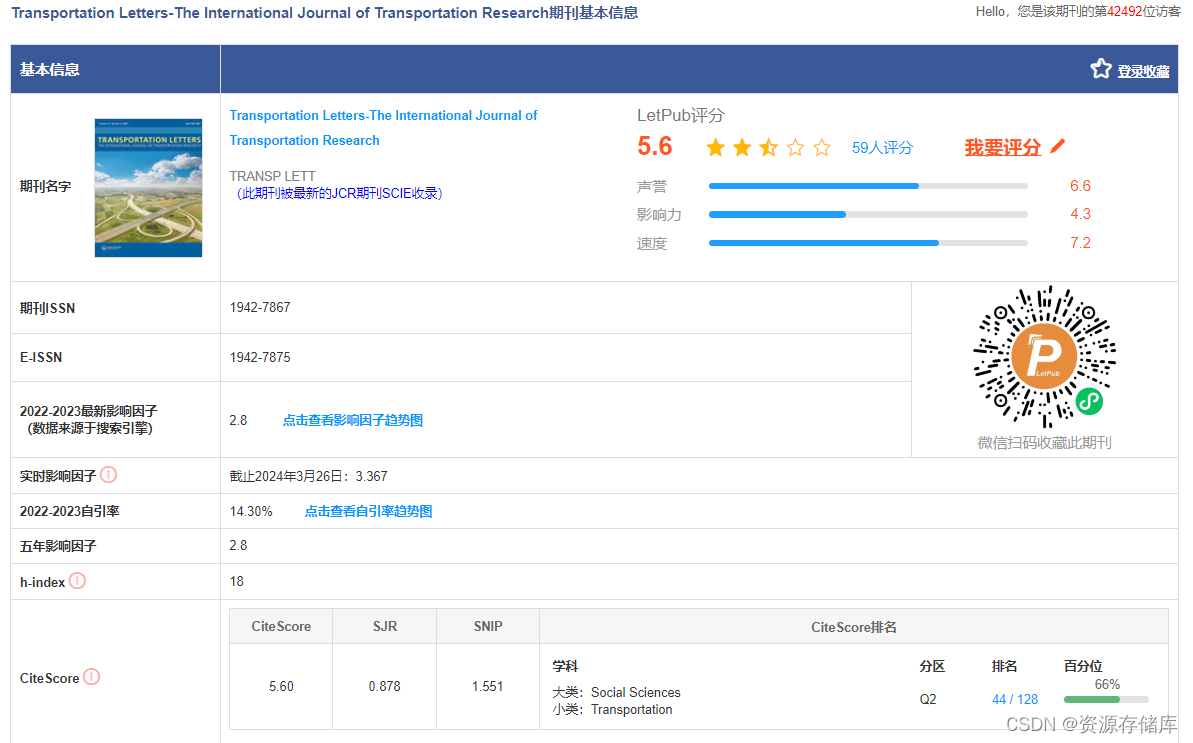Click the pencil icon beside 我要评分
Screen dimensions: 1193x743
(x=1058, y=146)
